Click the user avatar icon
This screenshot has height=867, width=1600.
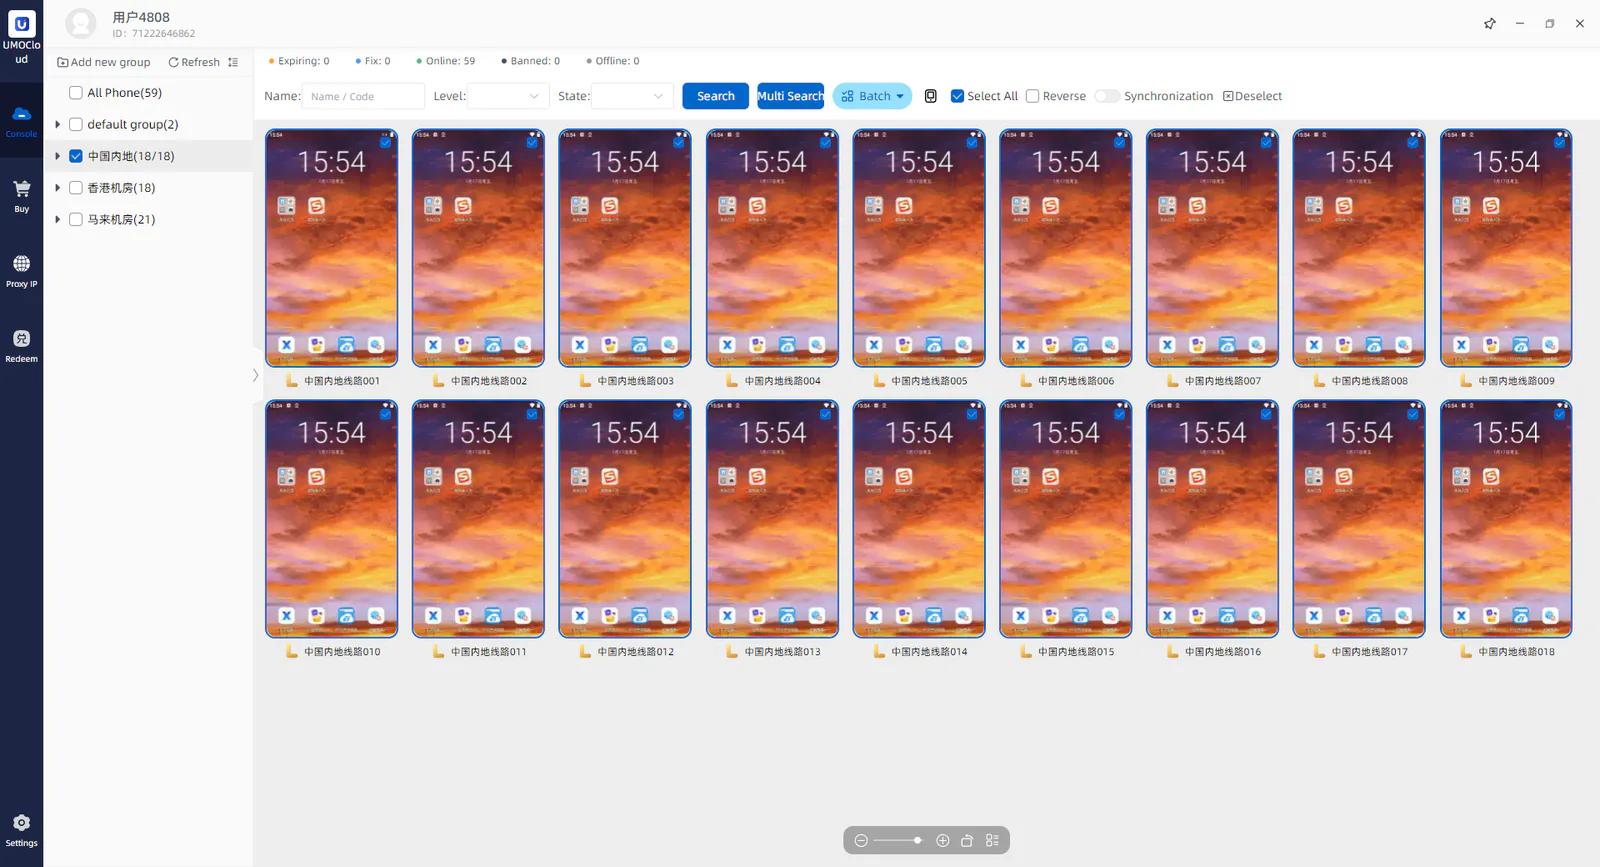[81, 23]
